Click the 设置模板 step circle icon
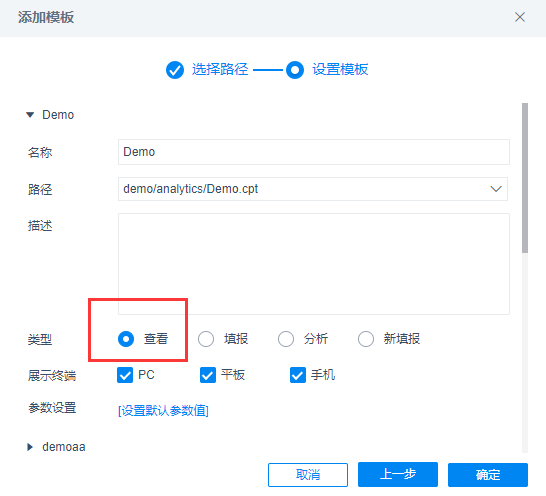 [295, 70]
